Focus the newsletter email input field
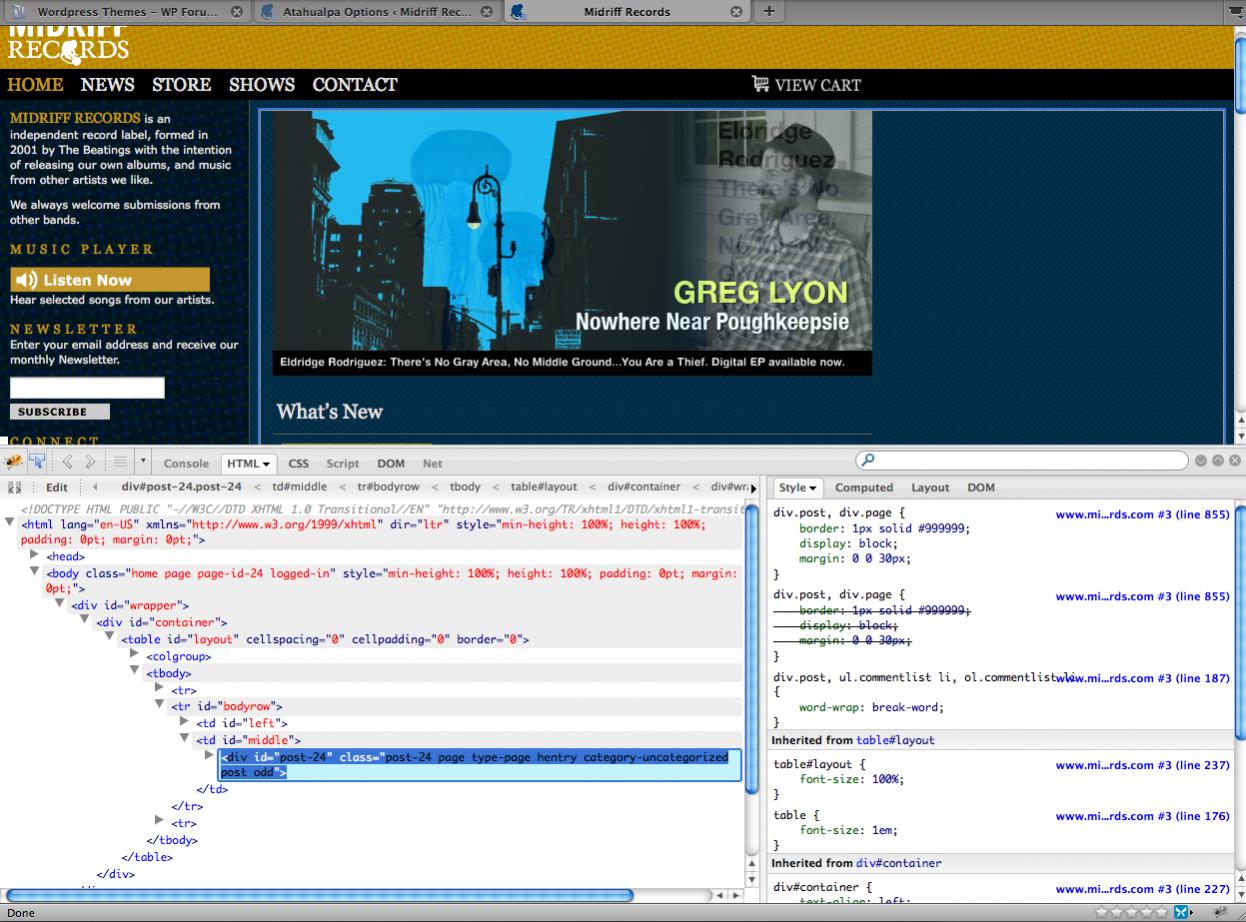 87,388
